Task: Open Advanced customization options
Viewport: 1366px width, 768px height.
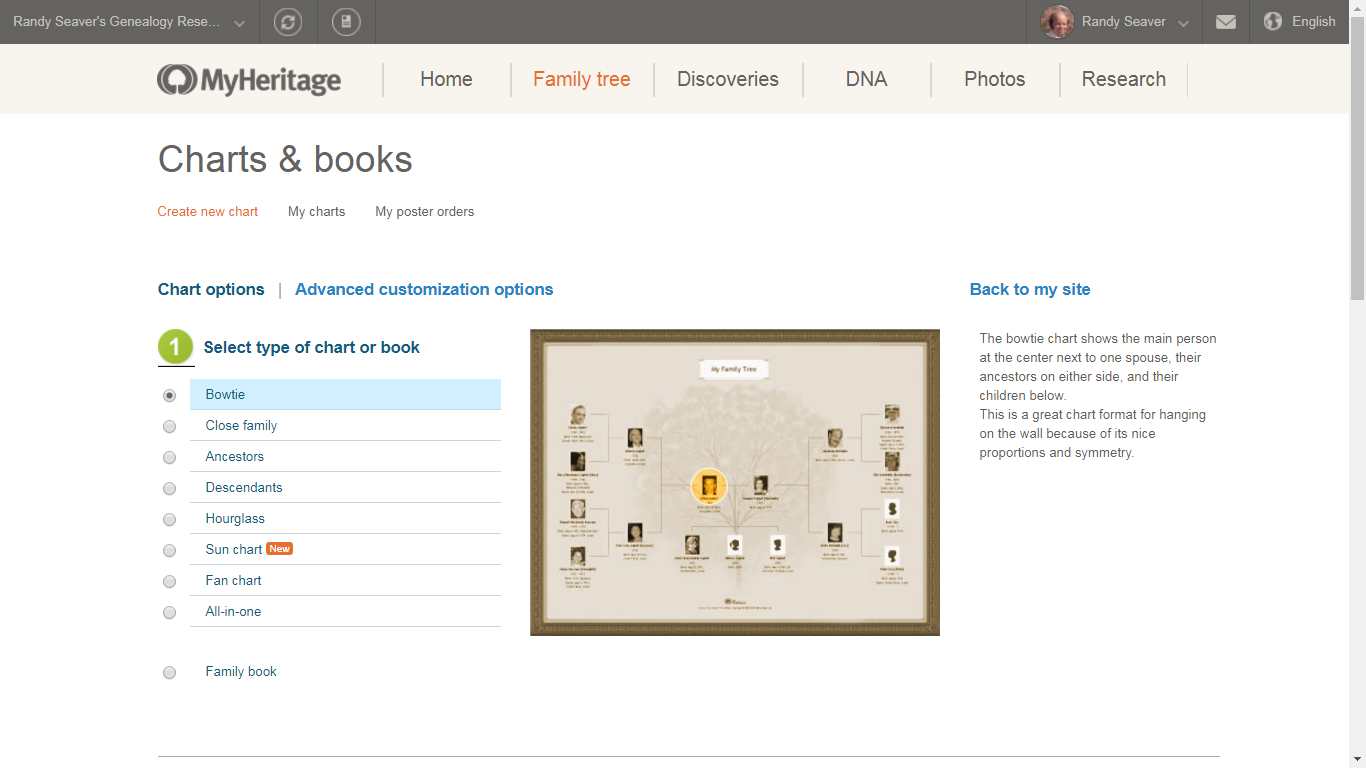Action: point(424,289)
